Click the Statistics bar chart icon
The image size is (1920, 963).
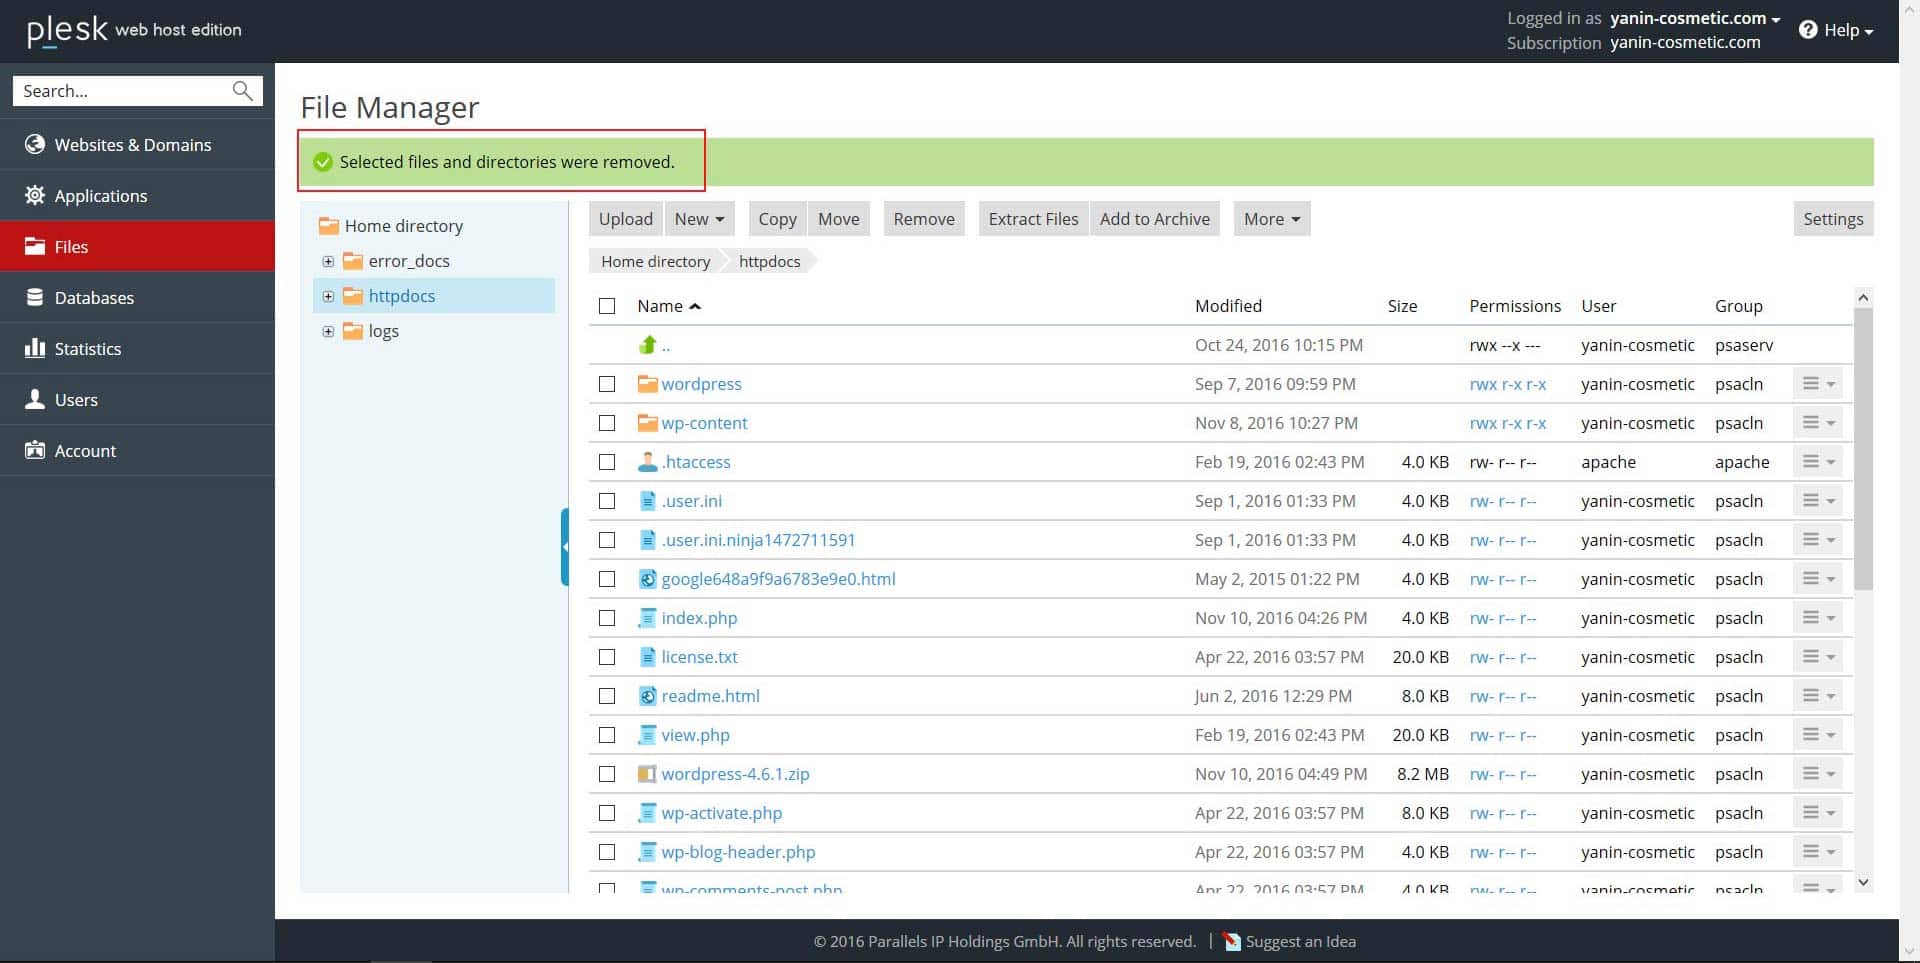35,348
